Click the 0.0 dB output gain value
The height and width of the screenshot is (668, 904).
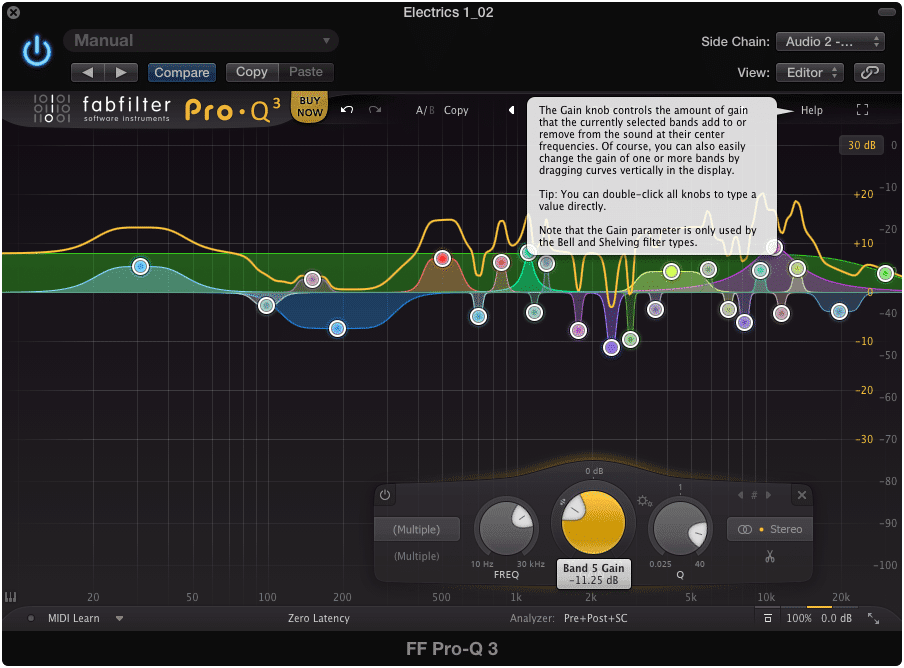point(836,618)
